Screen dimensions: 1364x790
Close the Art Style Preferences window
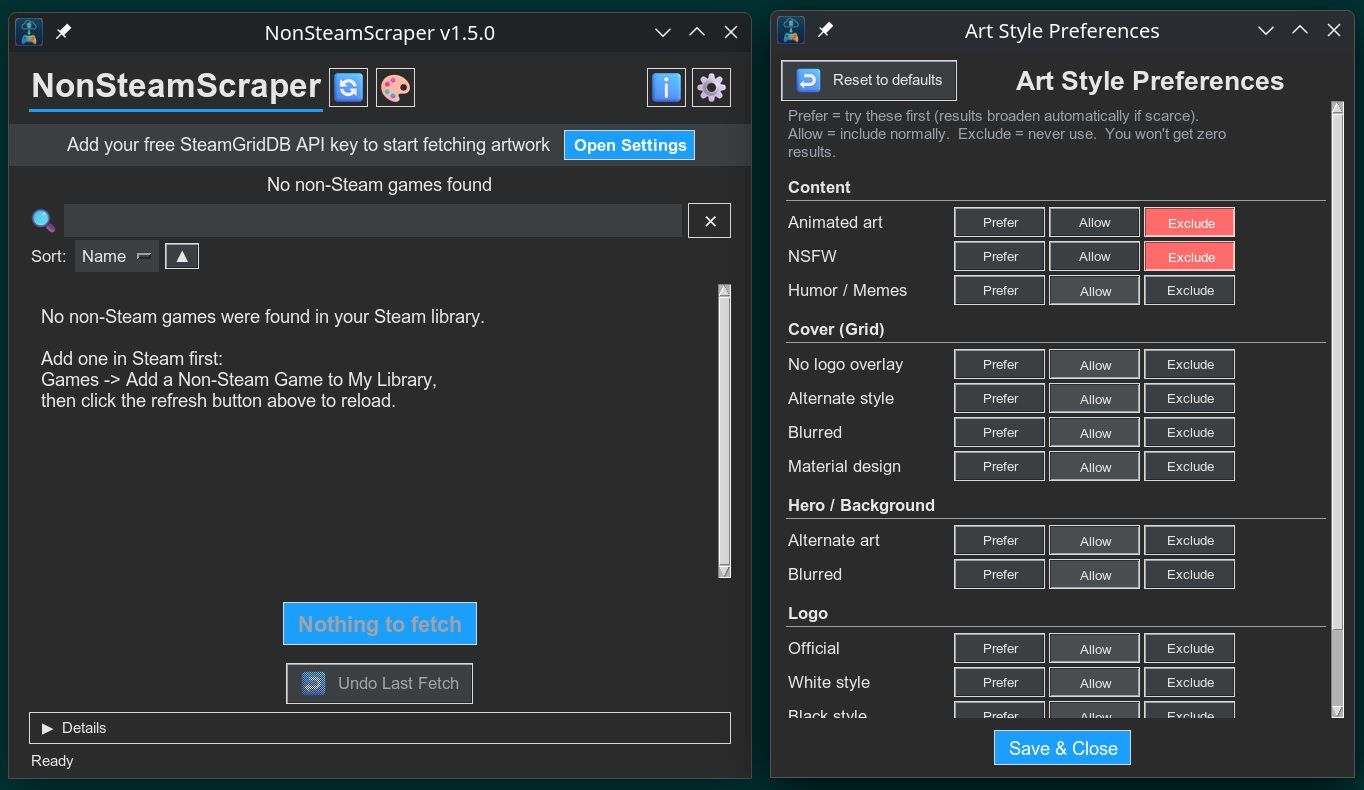1334,30
